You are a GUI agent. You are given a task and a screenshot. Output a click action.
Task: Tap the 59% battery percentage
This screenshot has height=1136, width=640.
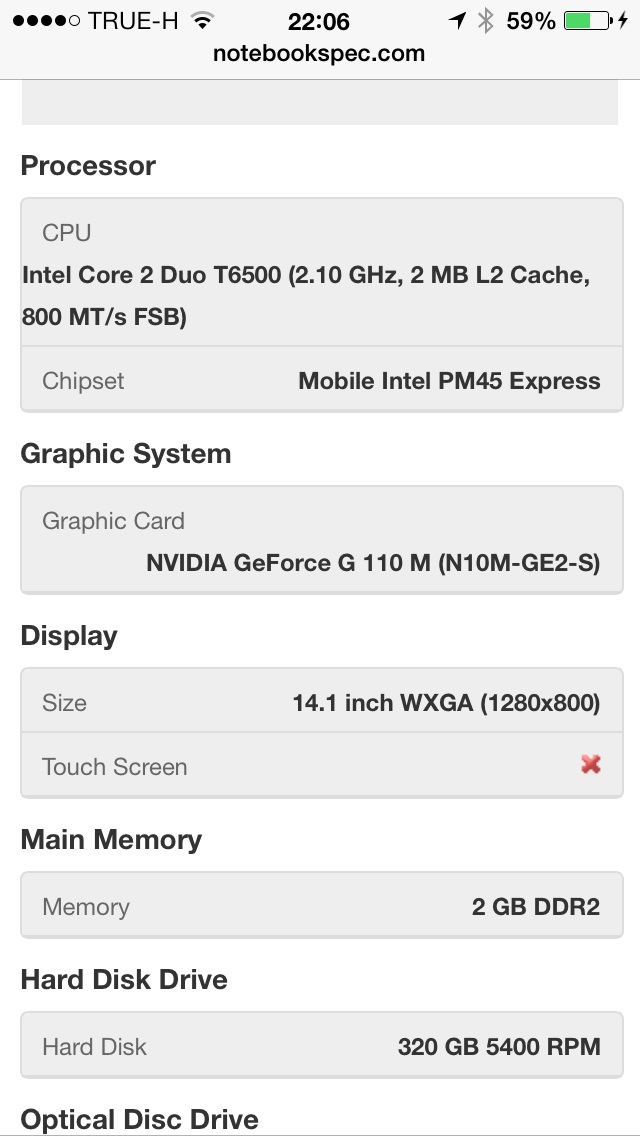[531, 20]
